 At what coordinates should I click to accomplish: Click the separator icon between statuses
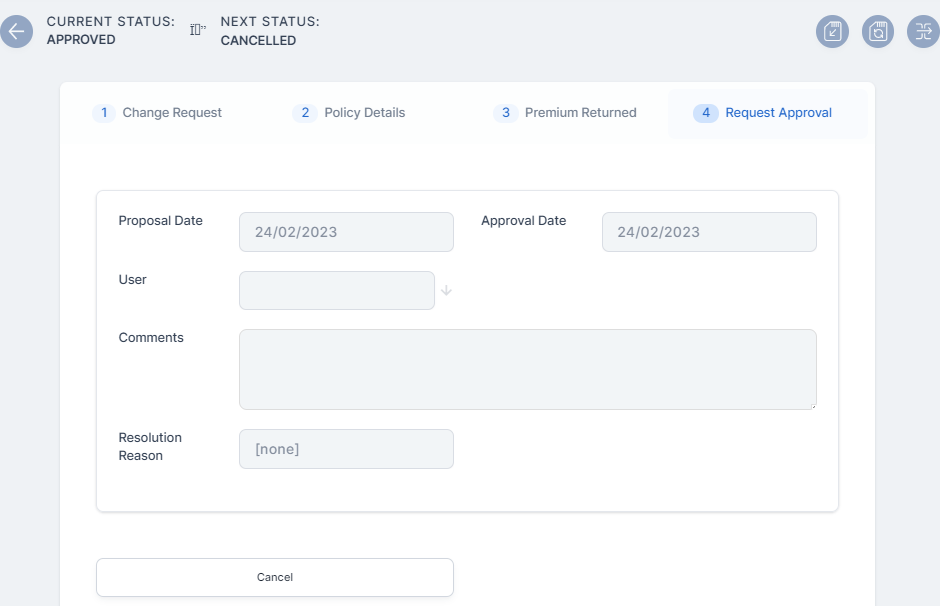point(198,30)
